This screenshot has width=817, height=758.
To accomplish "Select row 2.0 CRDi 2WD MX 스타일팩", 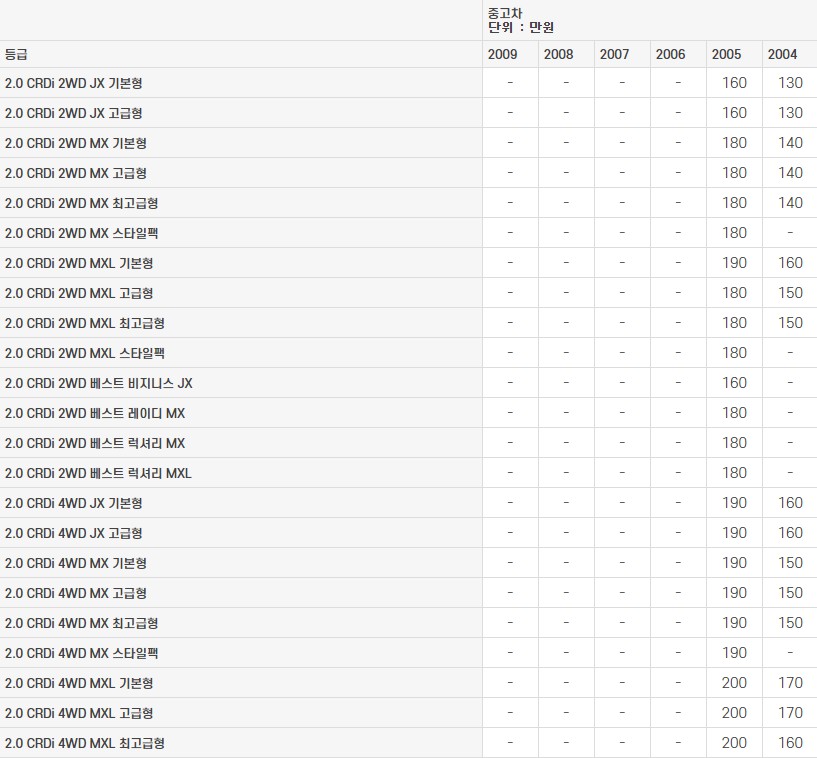I will (408, 233).
